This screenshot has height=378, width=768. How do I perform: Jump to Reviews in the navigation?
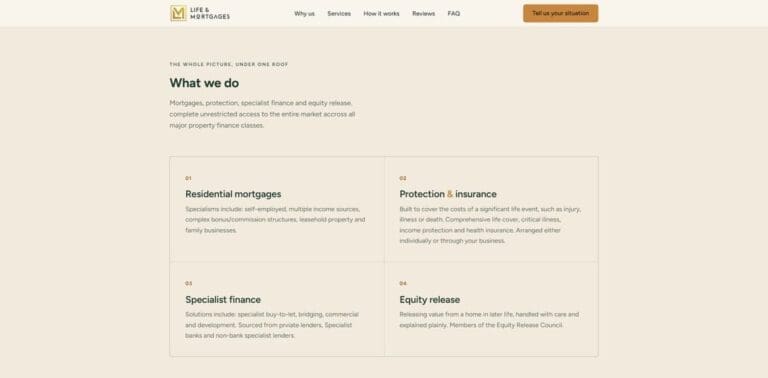pyautogui.click(x=423, y=14)
